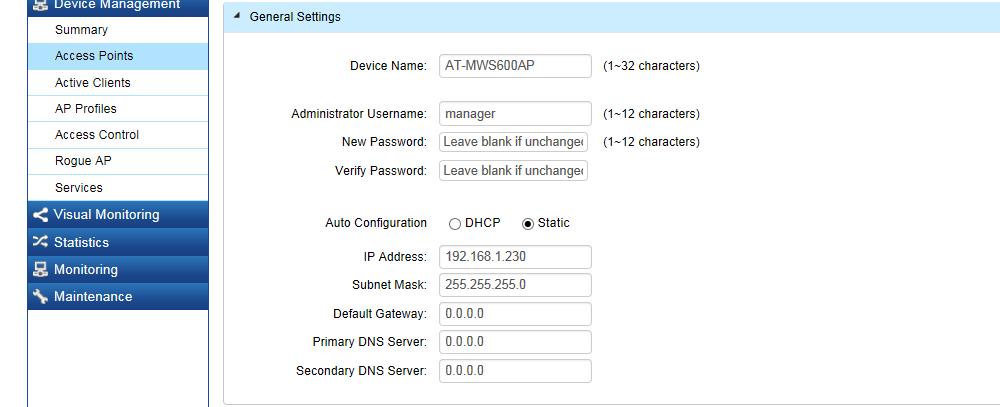Click the IP Address field
The height and width of the screenshot is (407, 1000).
(515, 257)
